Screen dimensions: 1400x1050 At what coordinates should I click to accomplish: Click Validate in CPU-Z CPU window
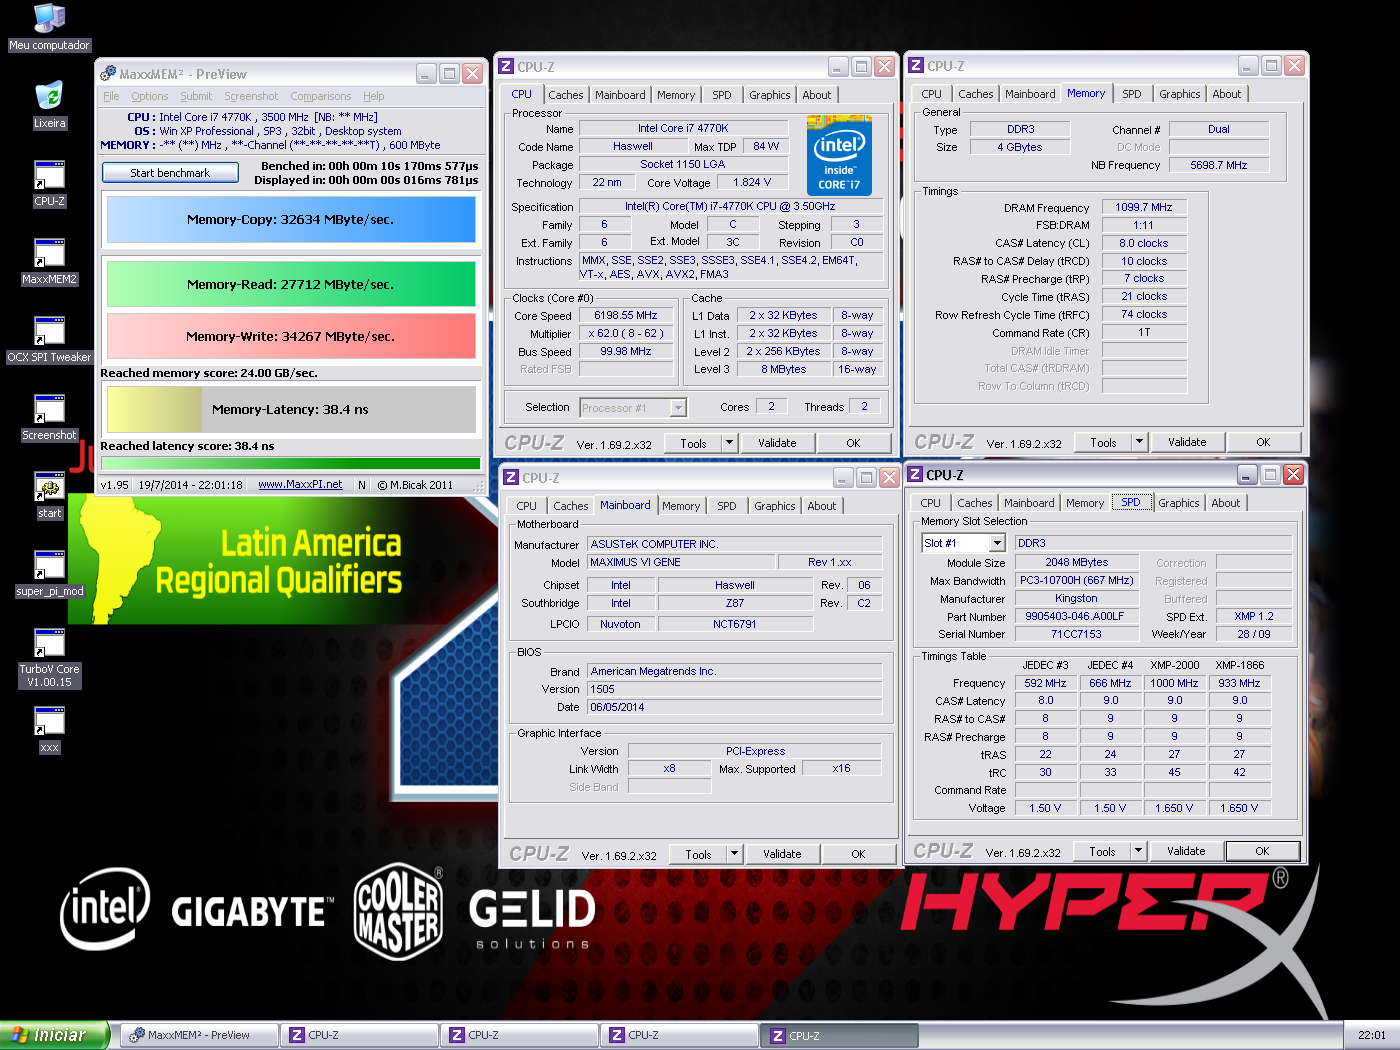[777, 443]
